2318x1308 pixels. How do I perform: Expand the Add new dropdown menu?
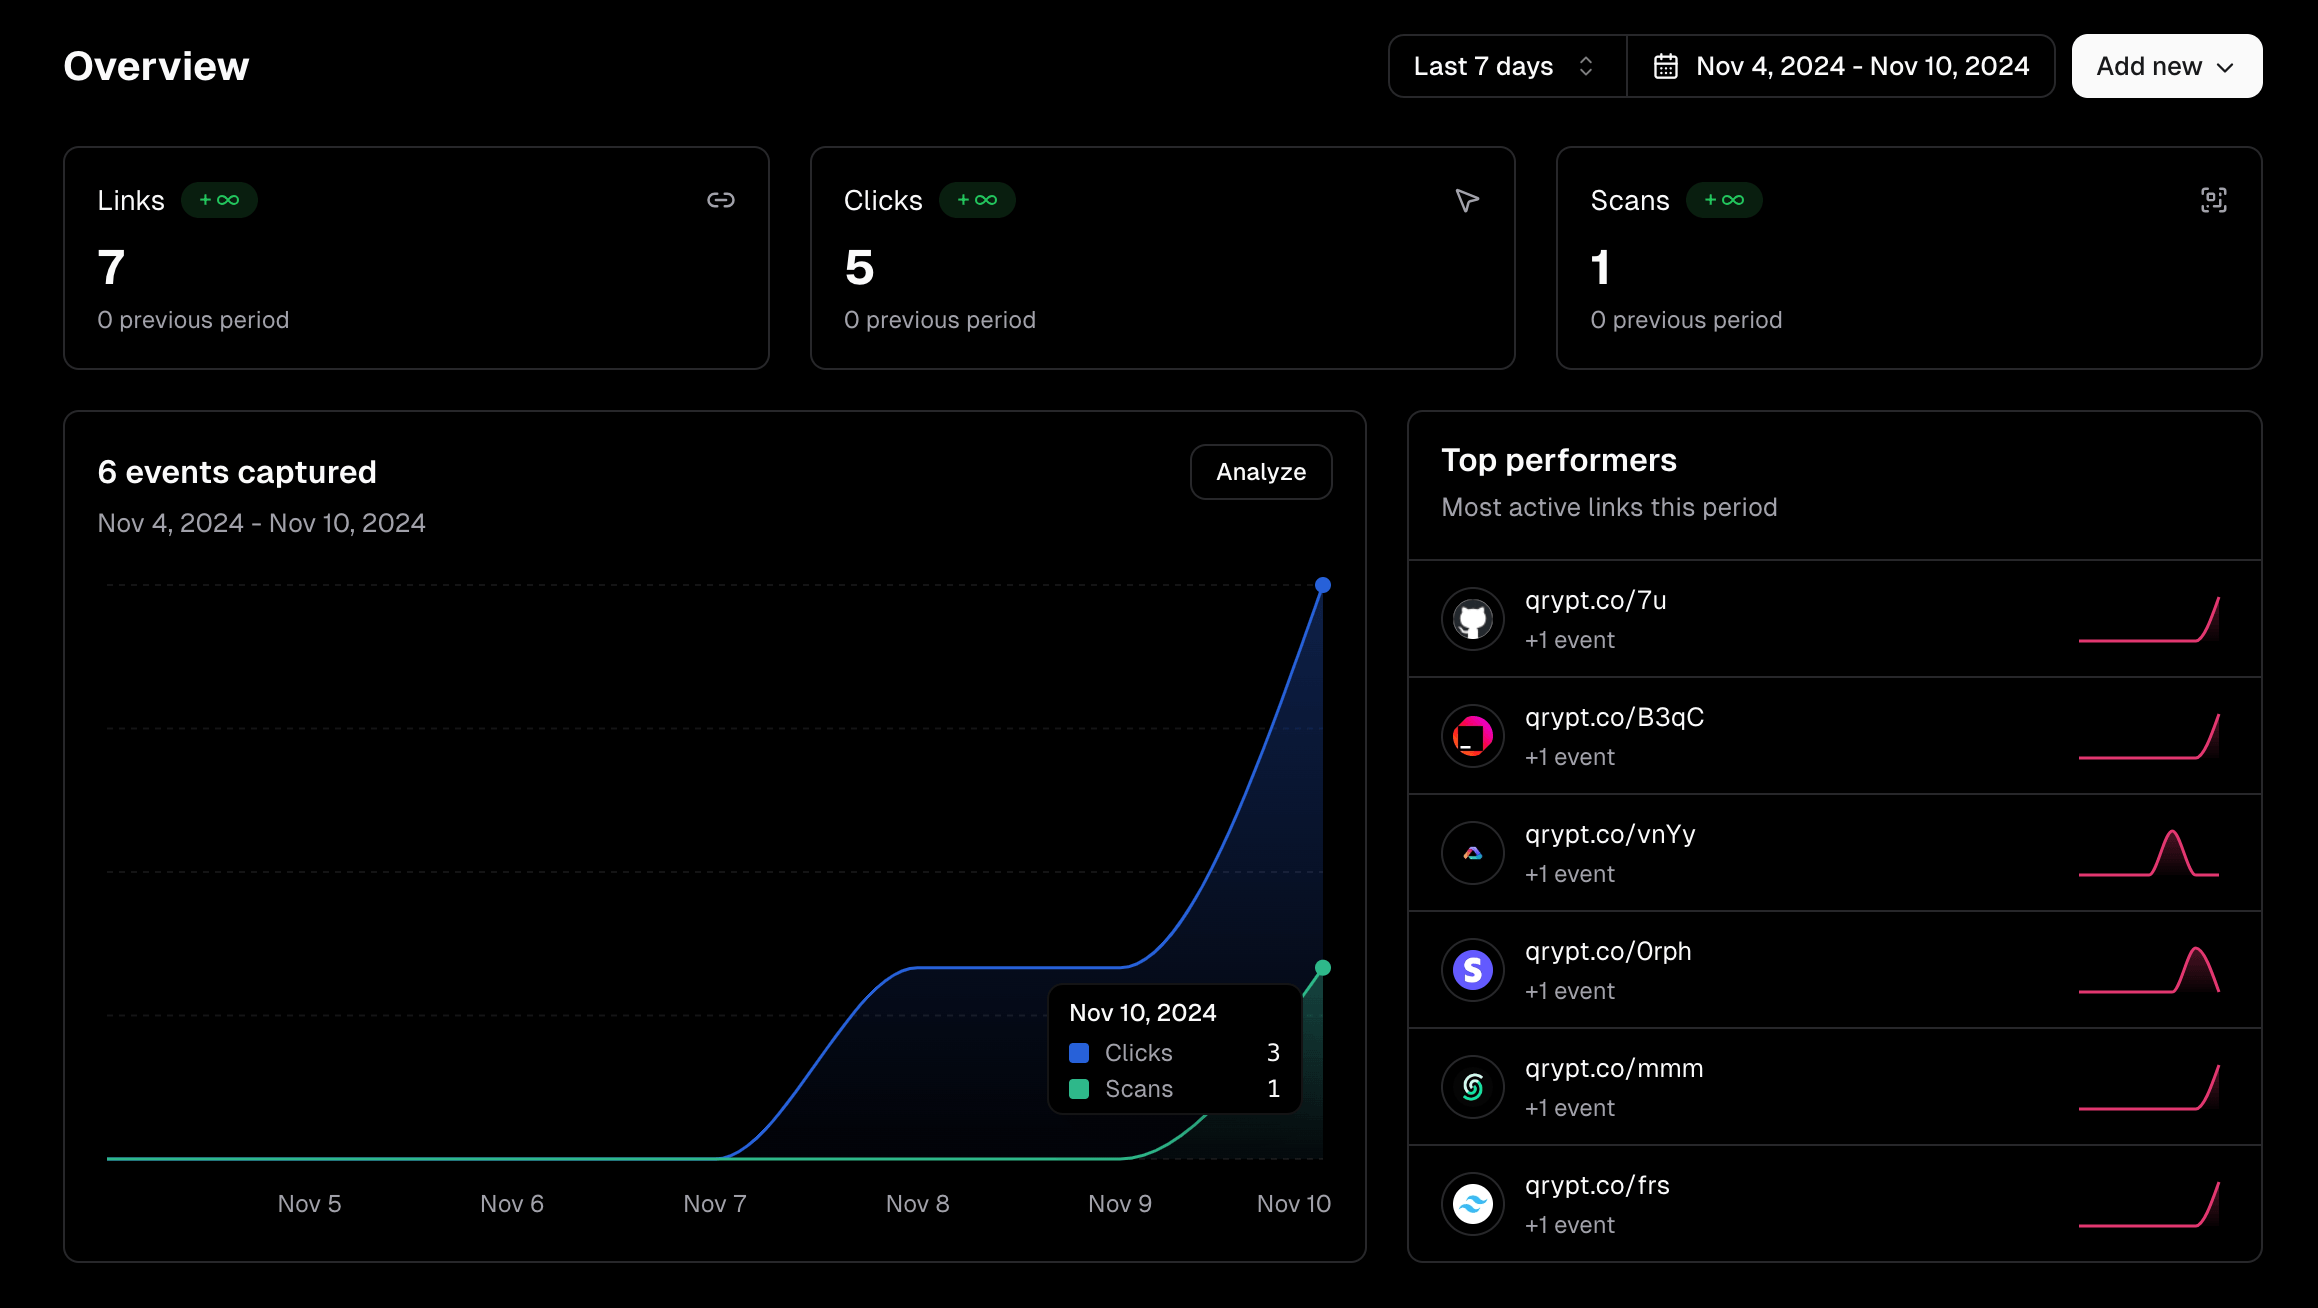point(2167,67)
